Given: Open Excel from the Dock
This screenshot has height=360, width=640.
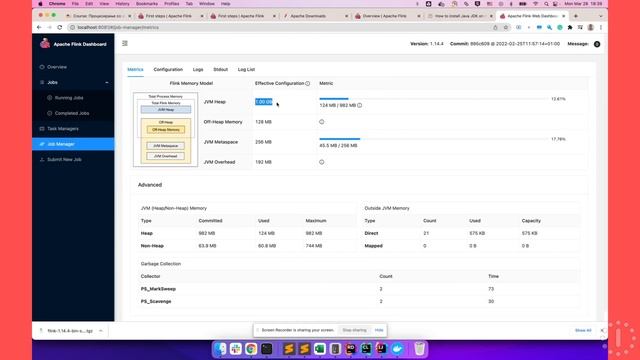Looking at the screenshot, I should pyautogui.click(x=320, y=349).
